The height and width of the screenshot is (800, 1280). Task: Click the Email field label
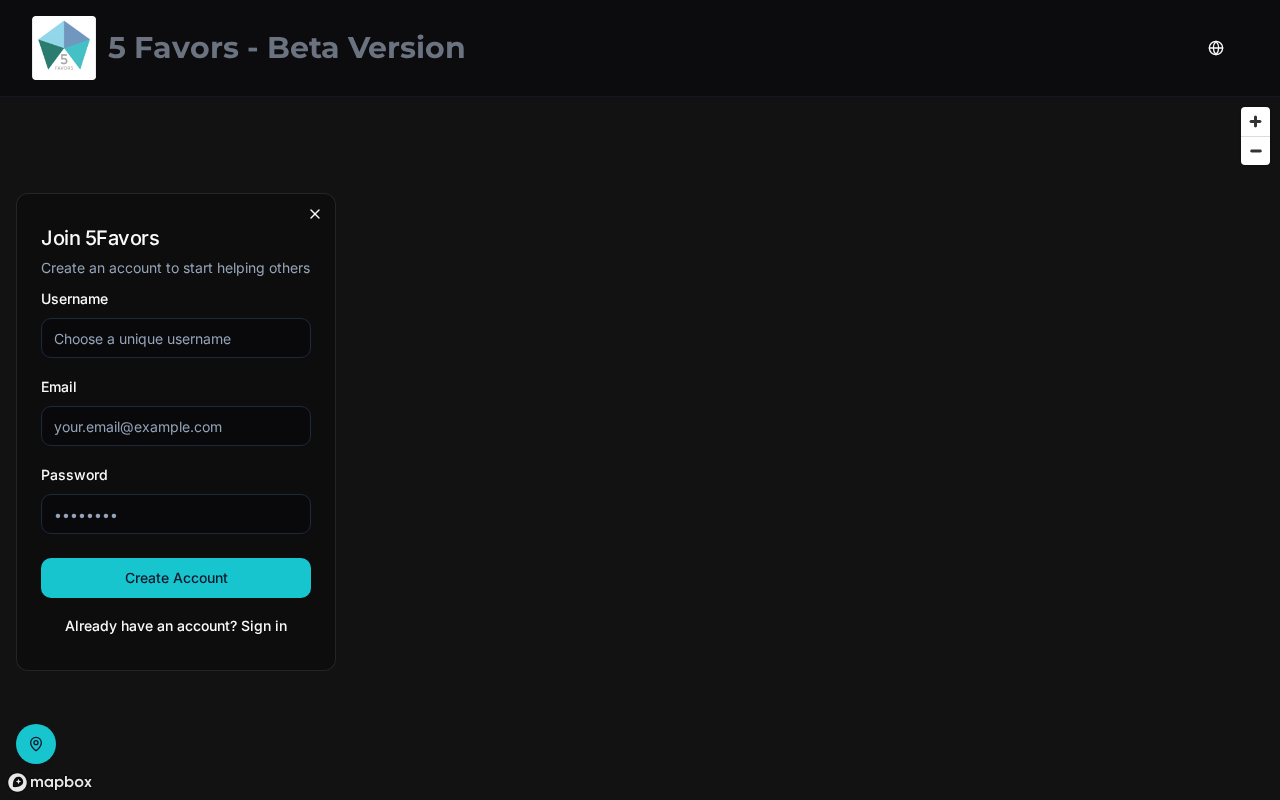click(59, 387)
